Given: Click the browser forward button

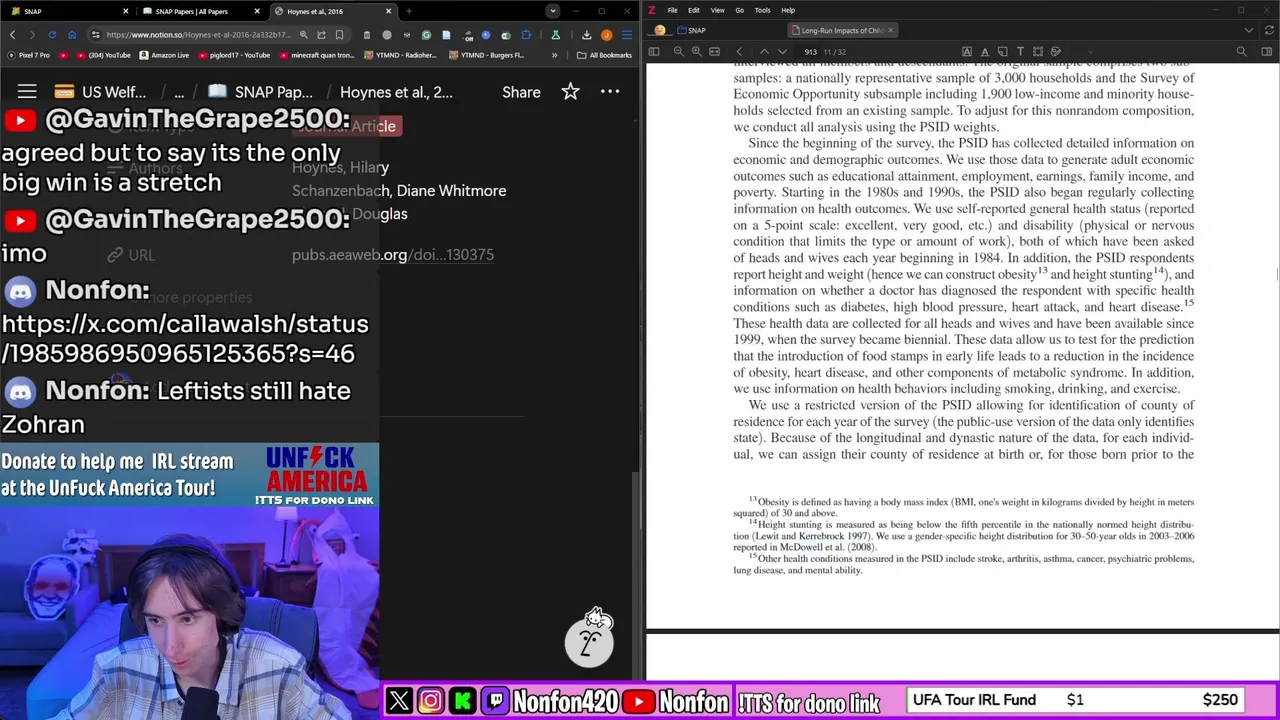Looking at the screenshot, I should click(32, 35).
